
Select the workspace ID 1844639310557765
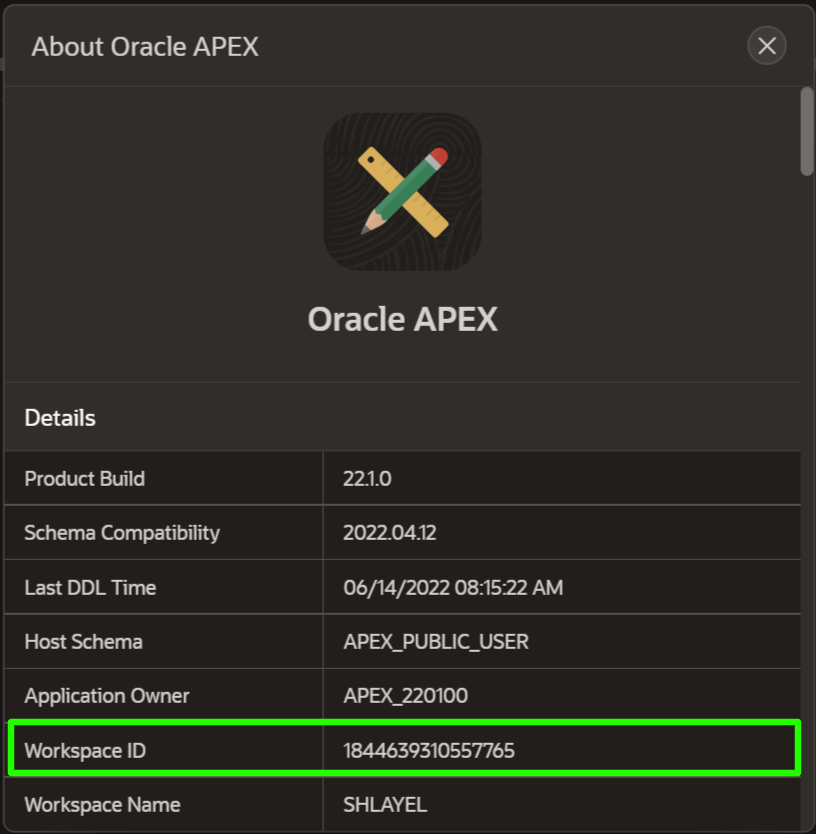429,751
